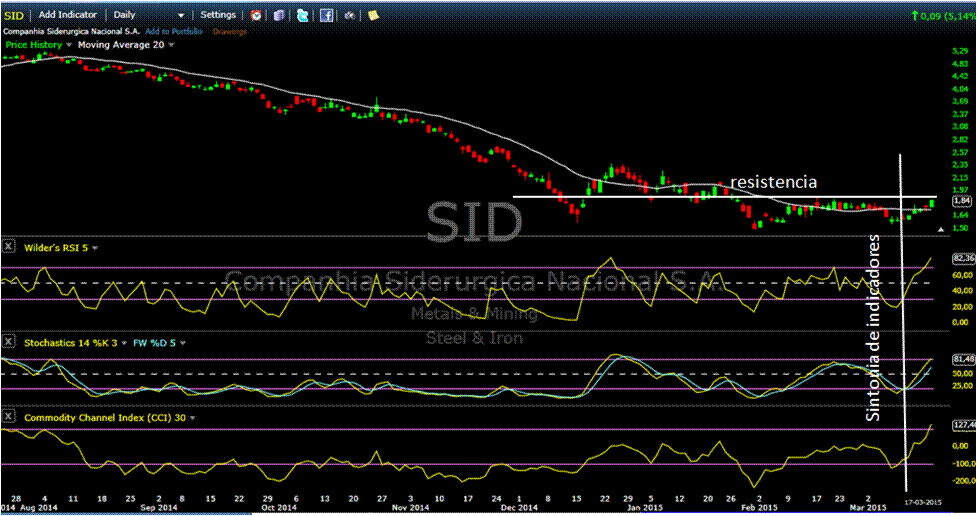Image resolution: width=977 pixels, height=516 pixels.
Task: Click the Moving Average 20 label
Action: 121,45
